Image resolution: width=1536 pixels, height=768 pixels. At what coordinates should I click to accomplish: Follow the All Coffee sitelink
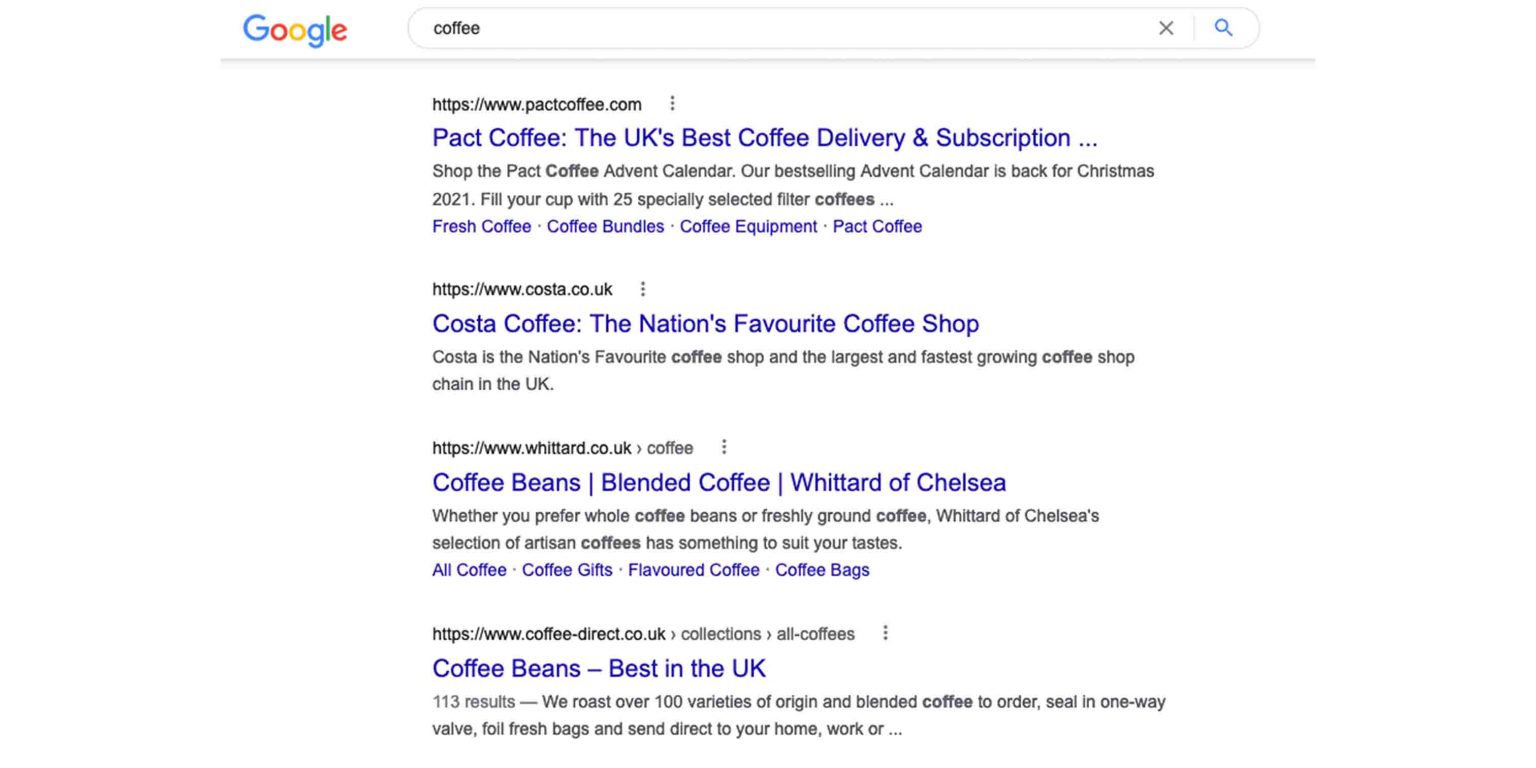click(469, 570)
